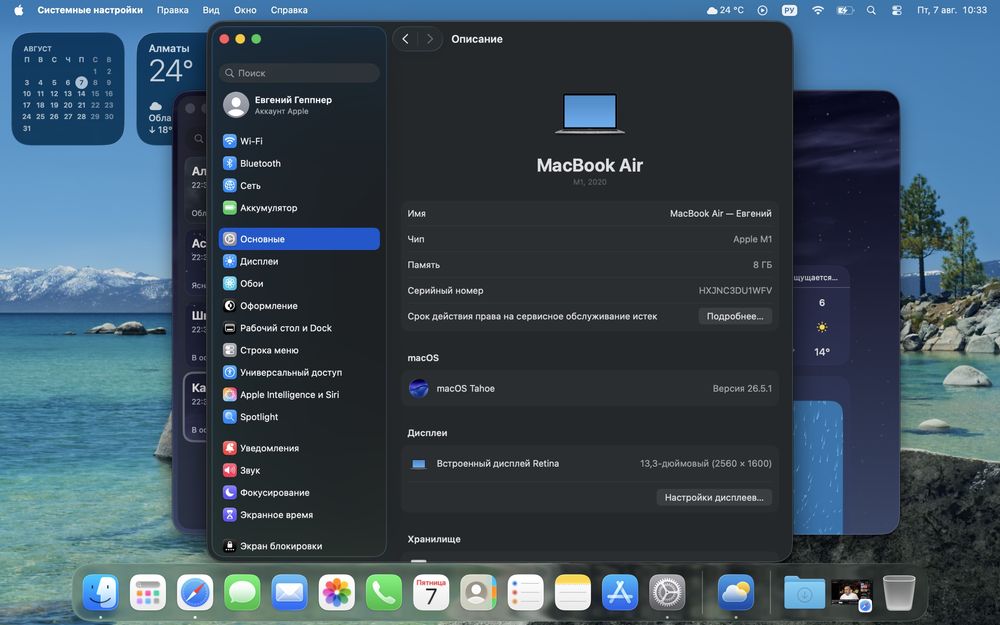Click Настройки дисплеев... button
Screen dimensions: 1000x625
pyautogui.click(x=714, y=497)
